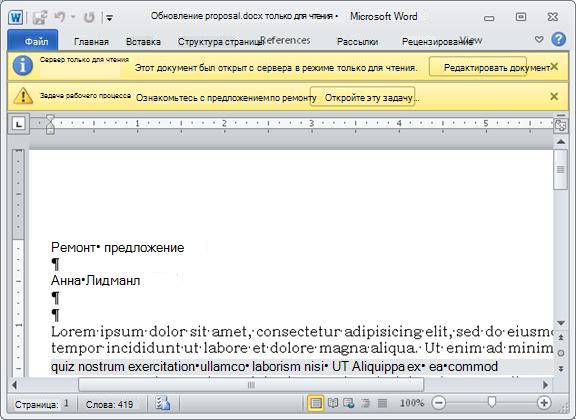Click the Lorem ipsum dolor paragraph line
The image size is (576, 420).
[302, 332]
